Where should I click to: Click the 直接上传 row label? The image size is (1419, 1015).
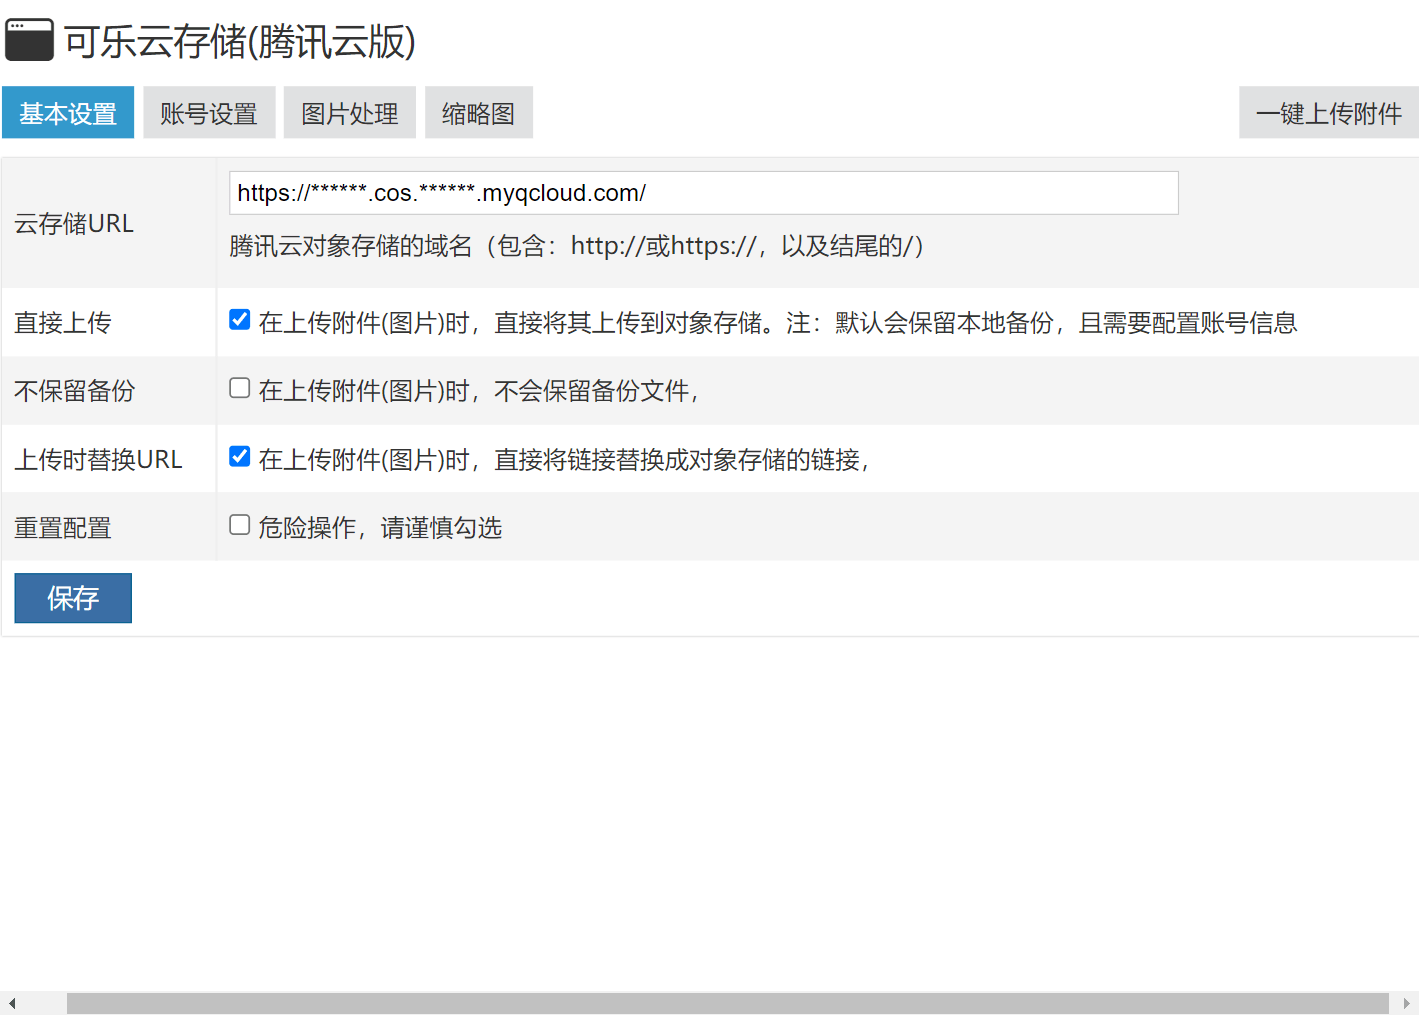click(63, 323)
